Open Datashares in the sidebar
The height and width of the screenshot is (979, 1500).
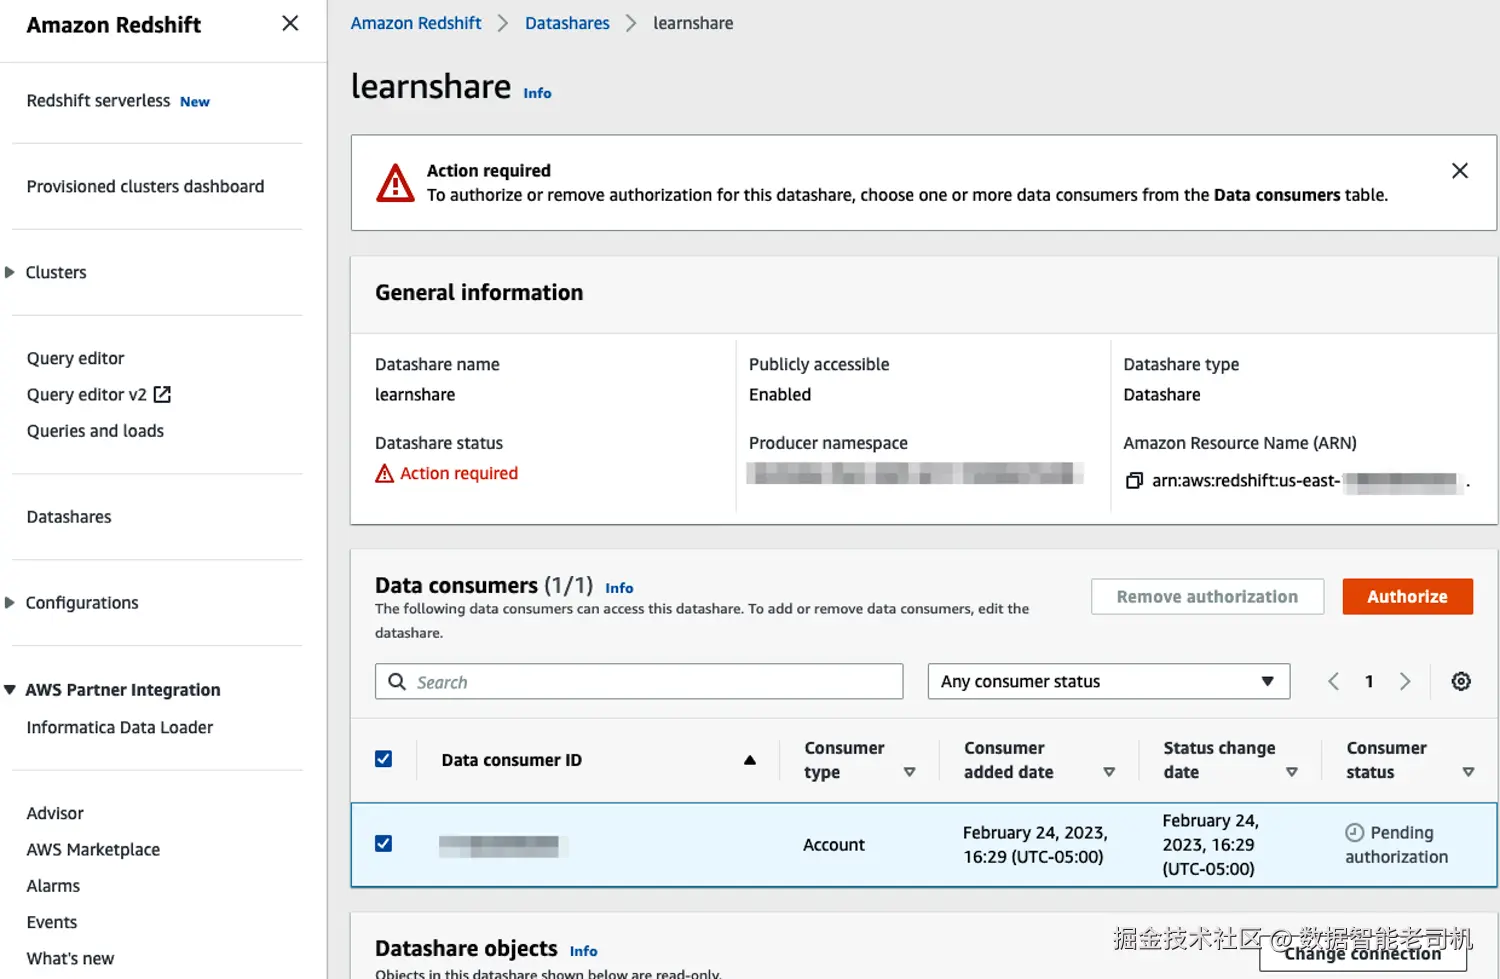(69, 517)
